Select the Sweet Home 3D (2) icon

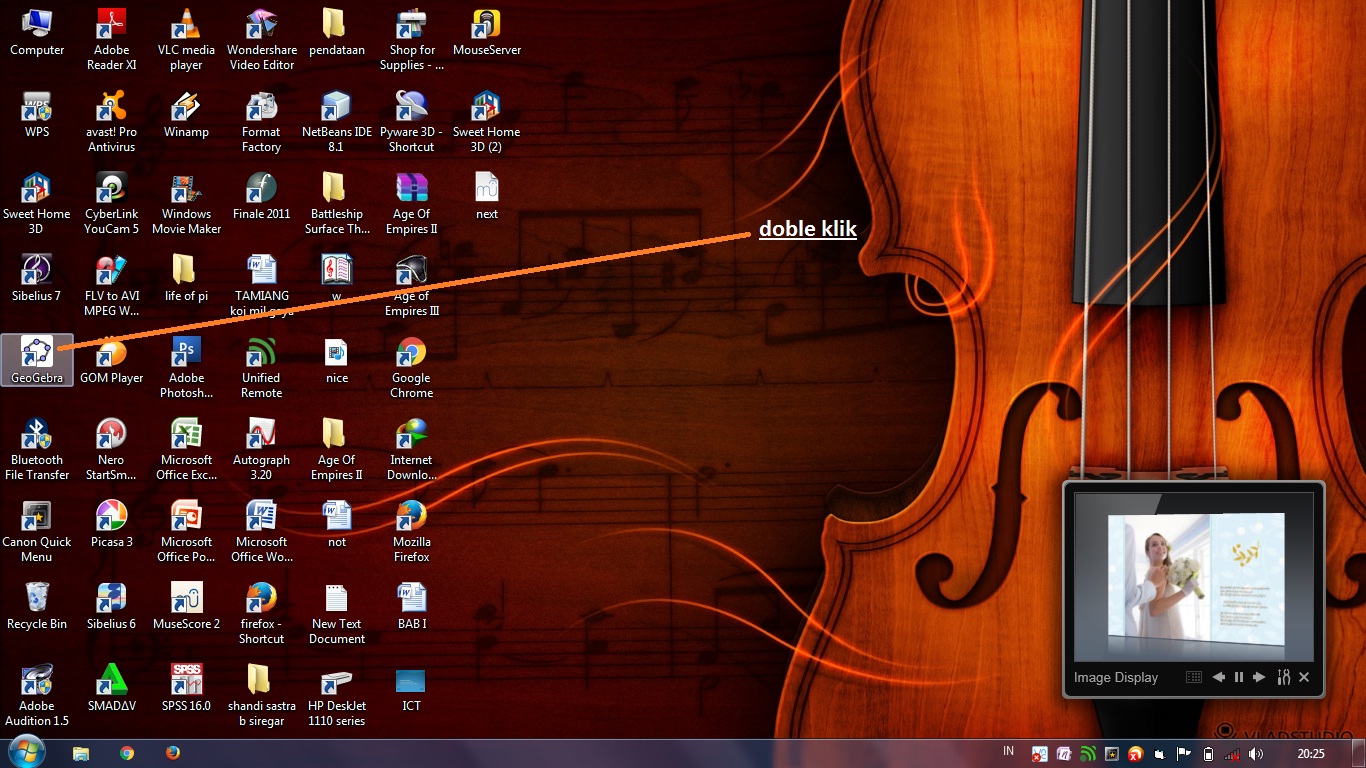point(487,121)
